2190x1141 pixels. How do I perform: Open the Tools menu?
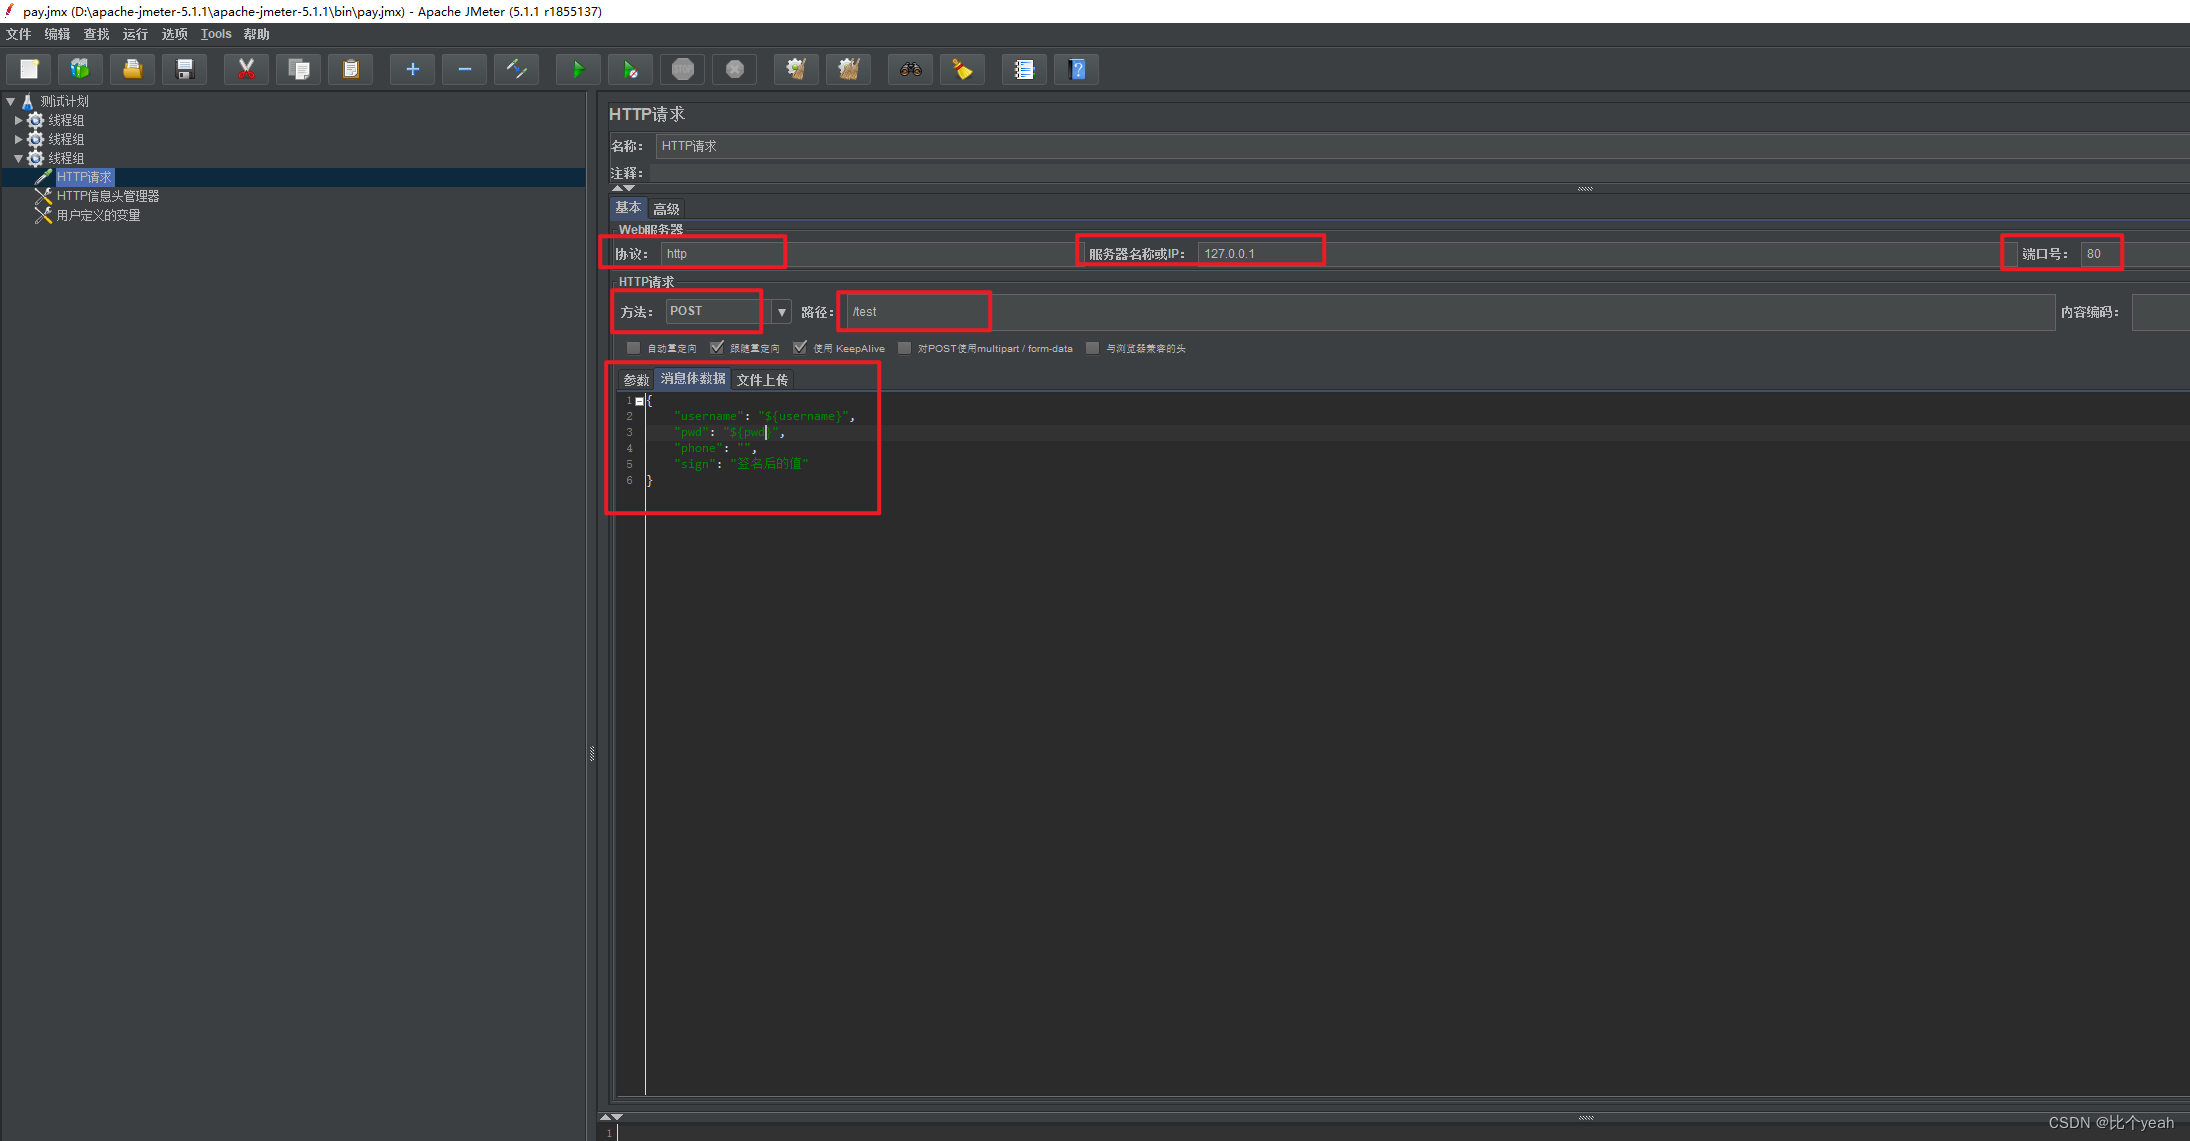tap(216, 34)
